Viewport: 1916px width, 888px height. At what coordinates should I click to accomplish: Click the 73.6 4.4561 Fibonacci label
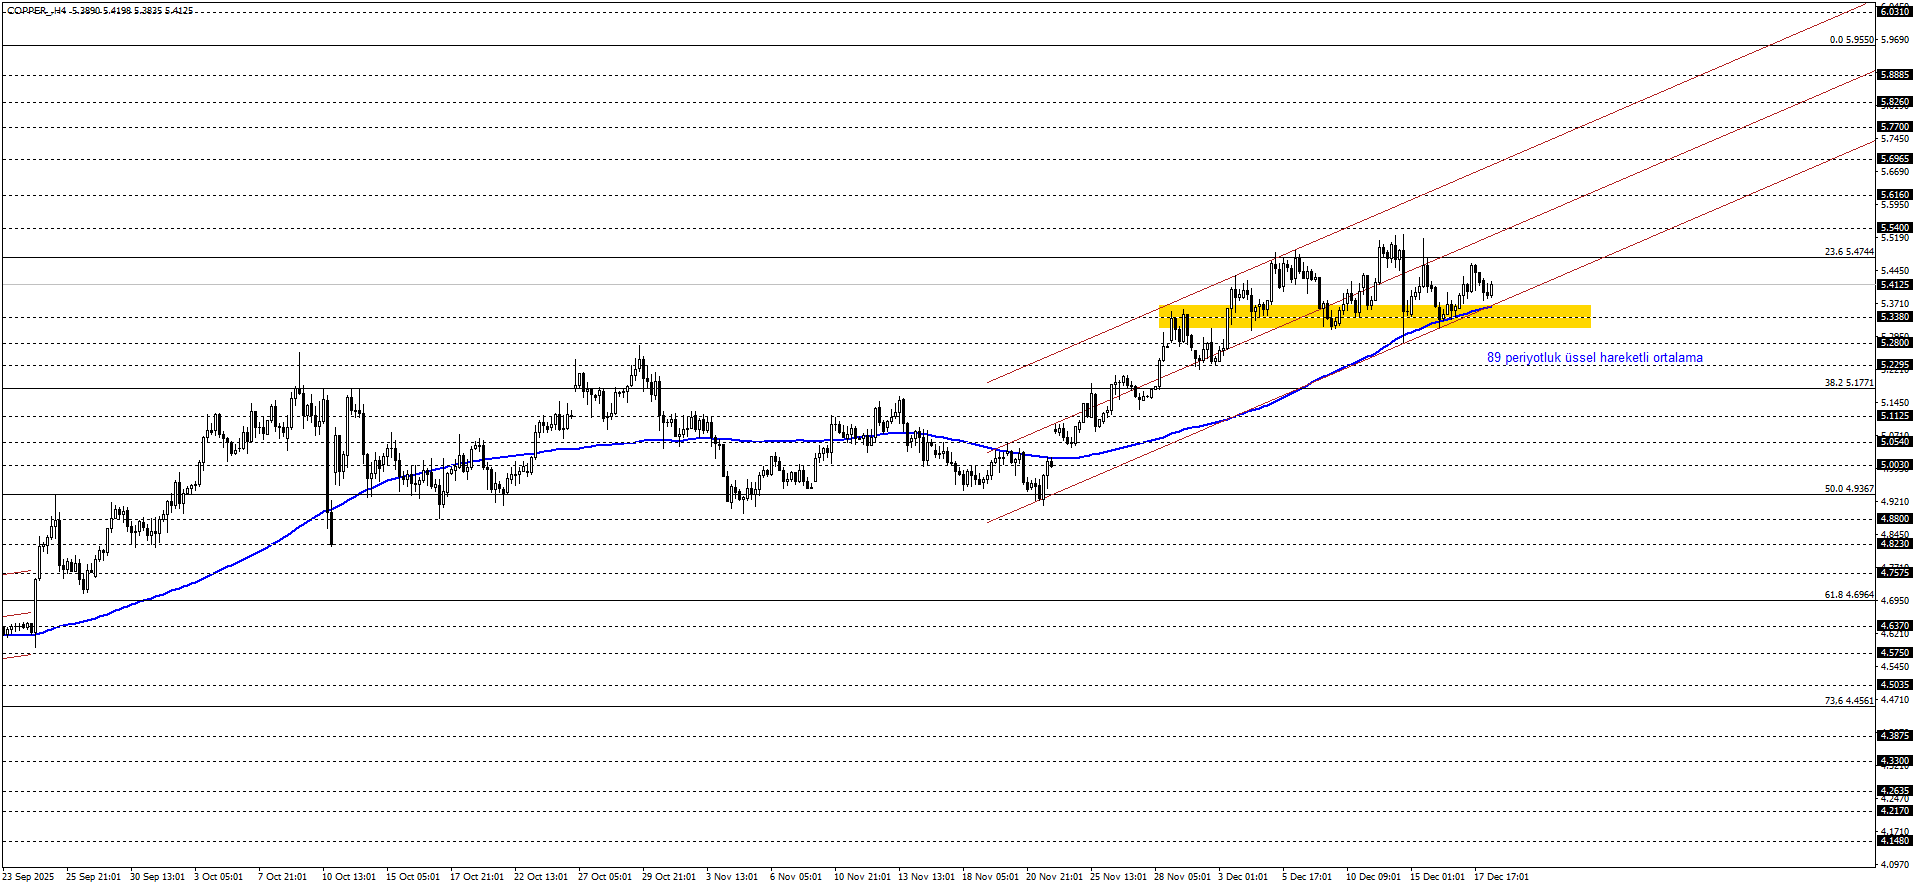(1848, 701)
